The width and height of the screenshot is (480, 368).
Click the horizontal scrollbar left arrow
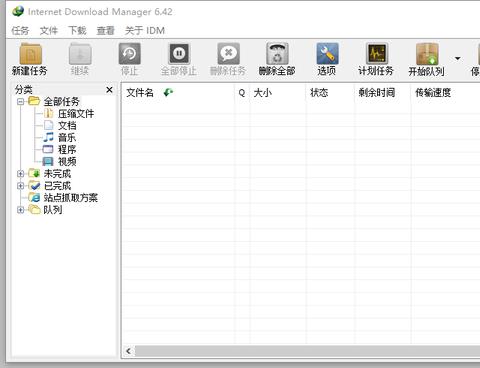[x=128, y=351]
